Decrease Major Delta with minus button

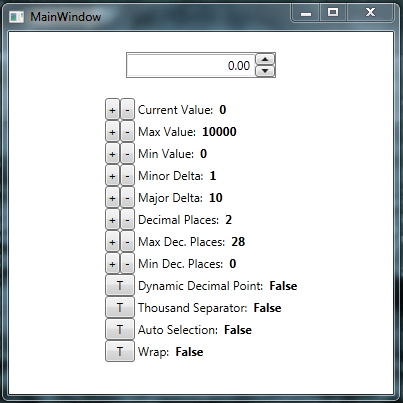(x=127, y=197)
